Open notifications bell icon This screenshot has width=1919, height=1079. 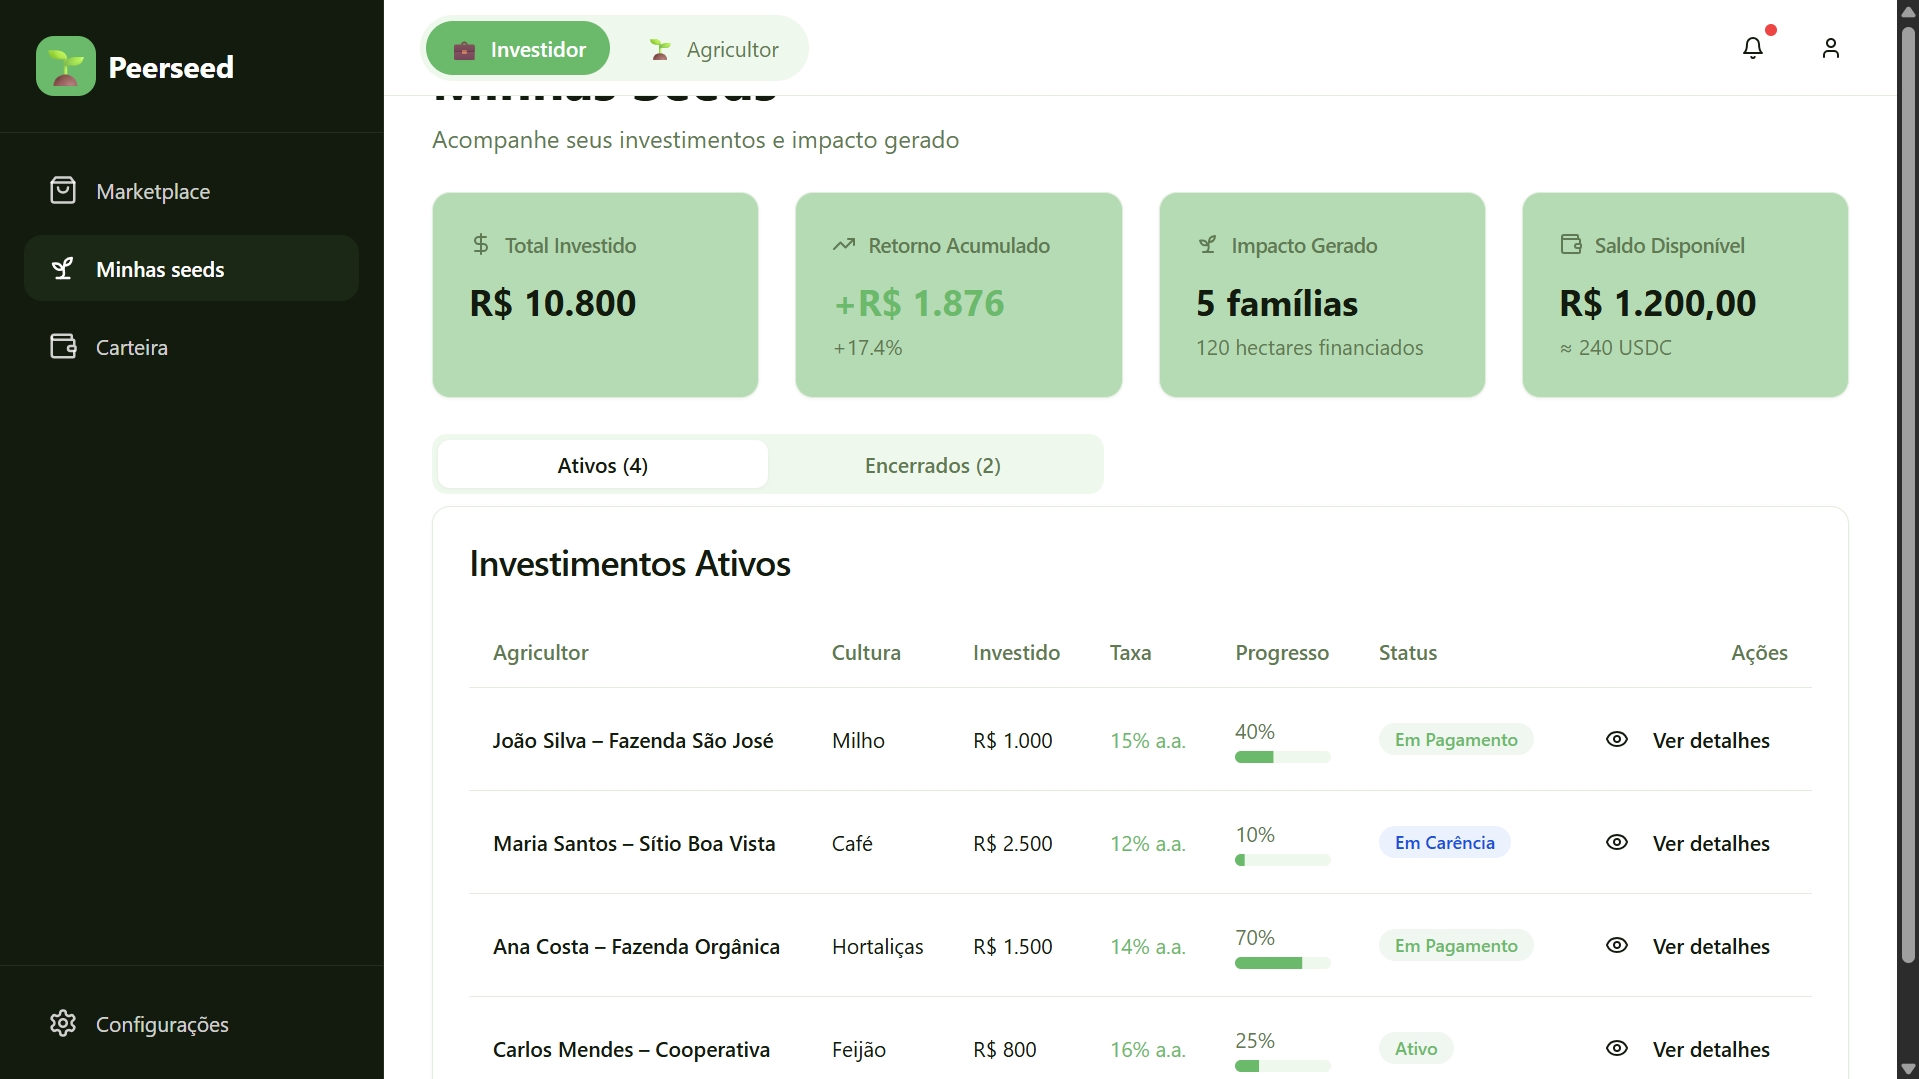click(x=1752, y=48)
